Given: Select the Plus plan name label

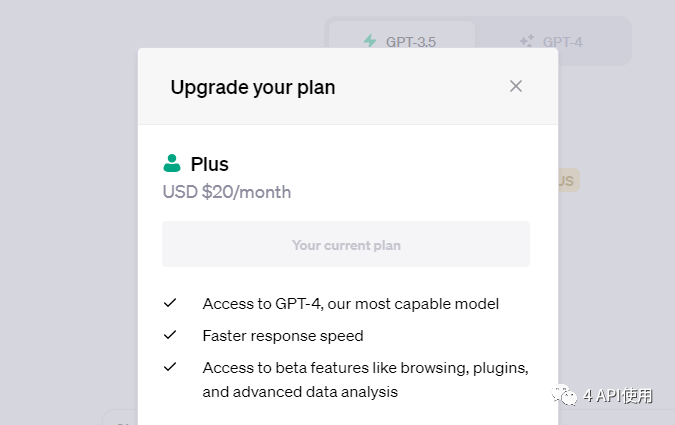Looking at the screenshot, I should click(210, 164).
